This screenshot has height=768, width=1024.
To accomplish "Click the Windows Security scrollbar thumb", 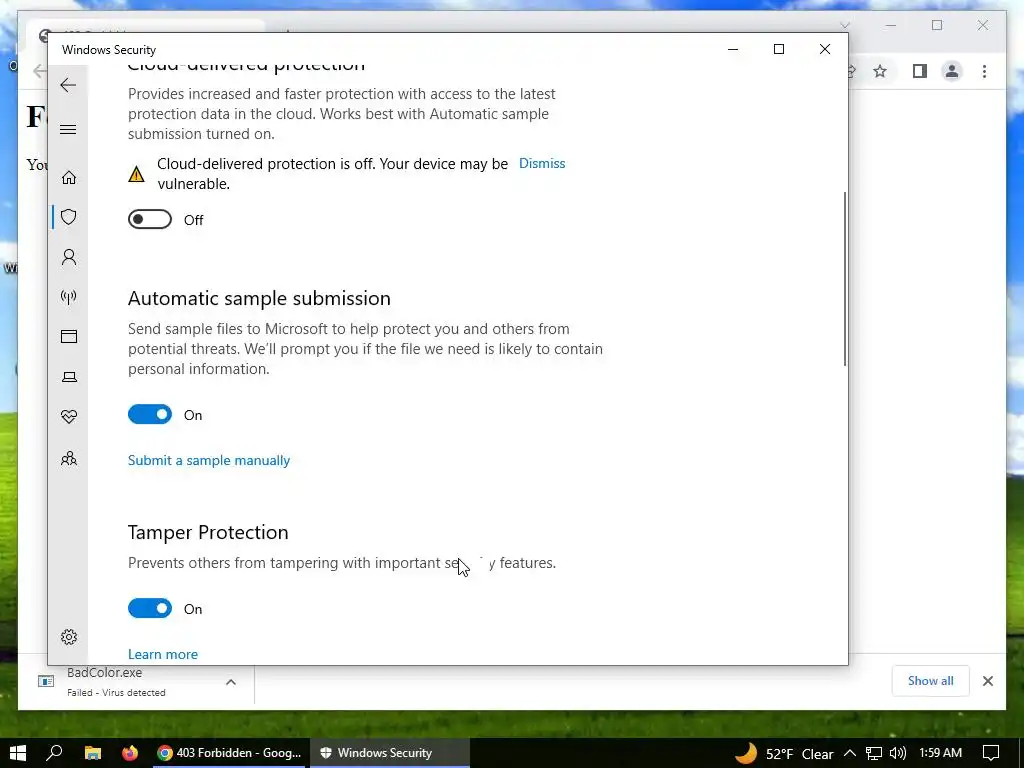I will point(844,279).
